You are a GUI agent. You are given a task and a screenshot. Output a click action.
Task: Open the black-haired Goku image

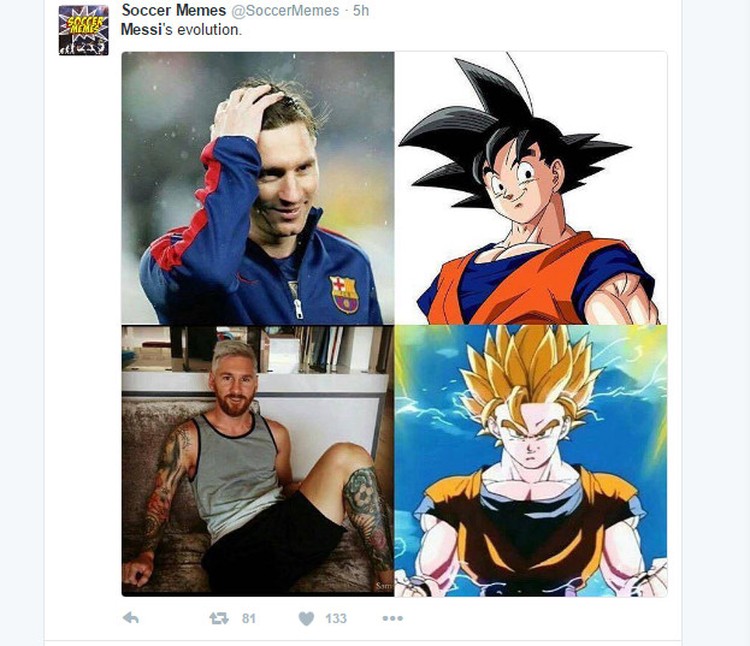(530, 188)
